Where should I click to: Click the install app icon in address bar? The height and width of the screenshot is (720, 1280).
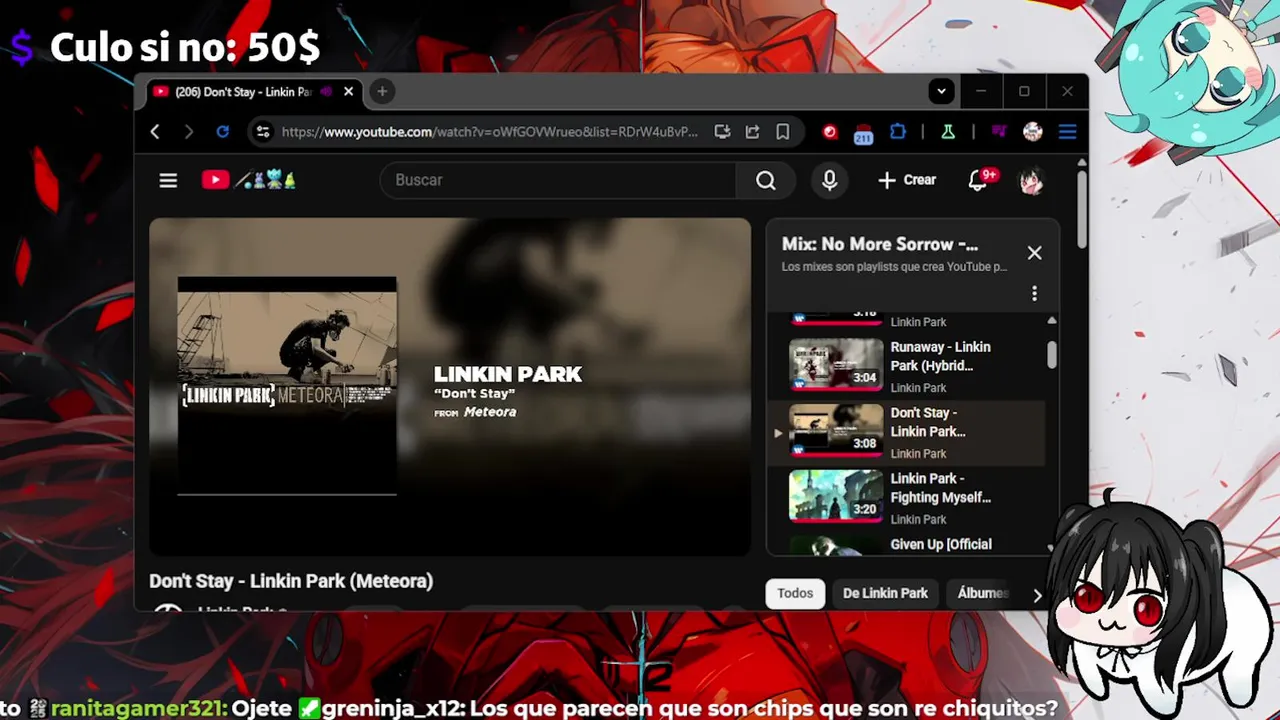pyautogui.click(x=722, y=132)
